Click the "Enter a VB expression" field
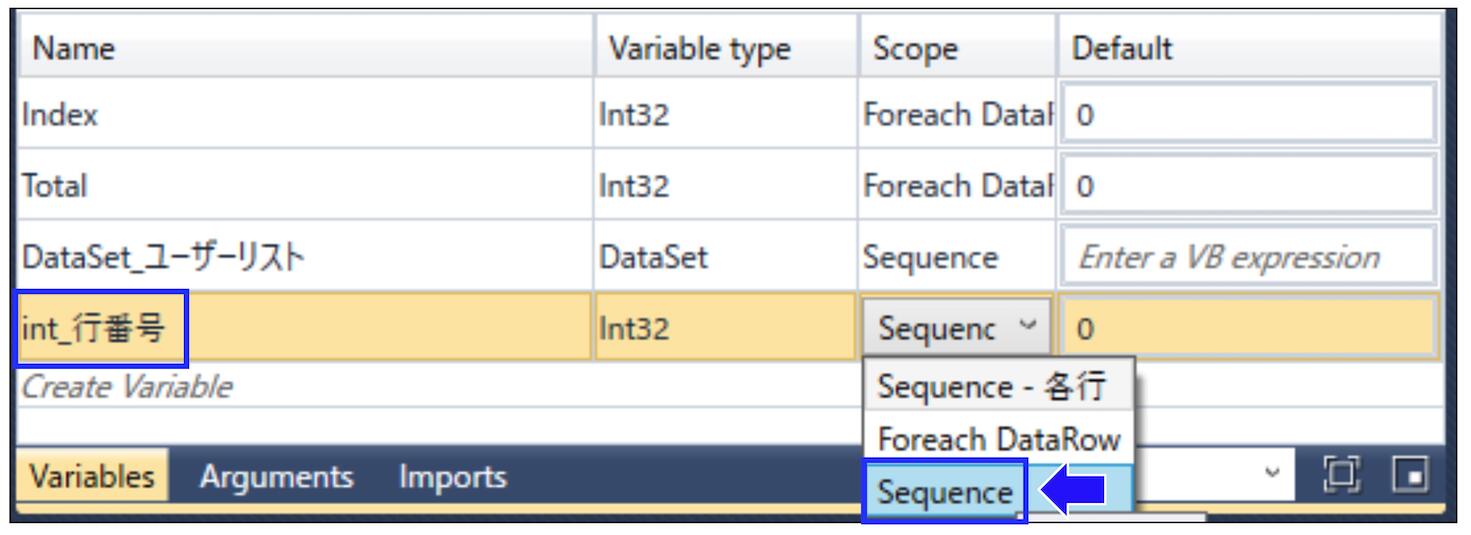The height and width of the screenshot is (535, 1471). click(x=1248, y=257)
